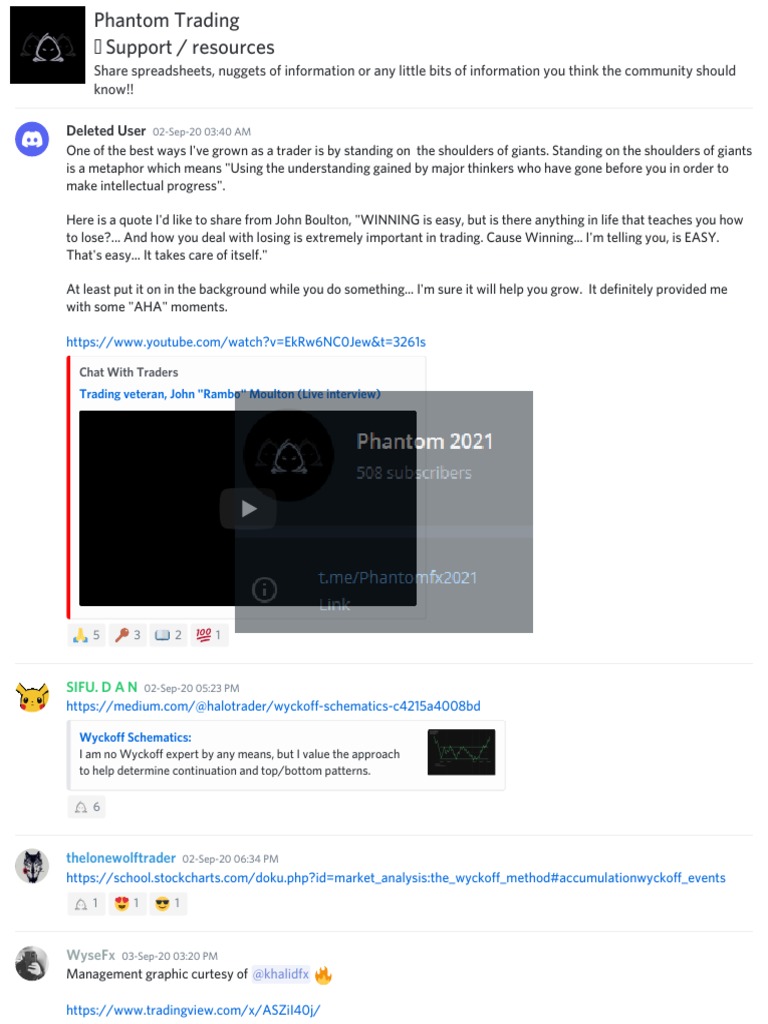Play the Chat With Traders video
Viewport: 768px width, 1024px height.
(x=248, y=508)
